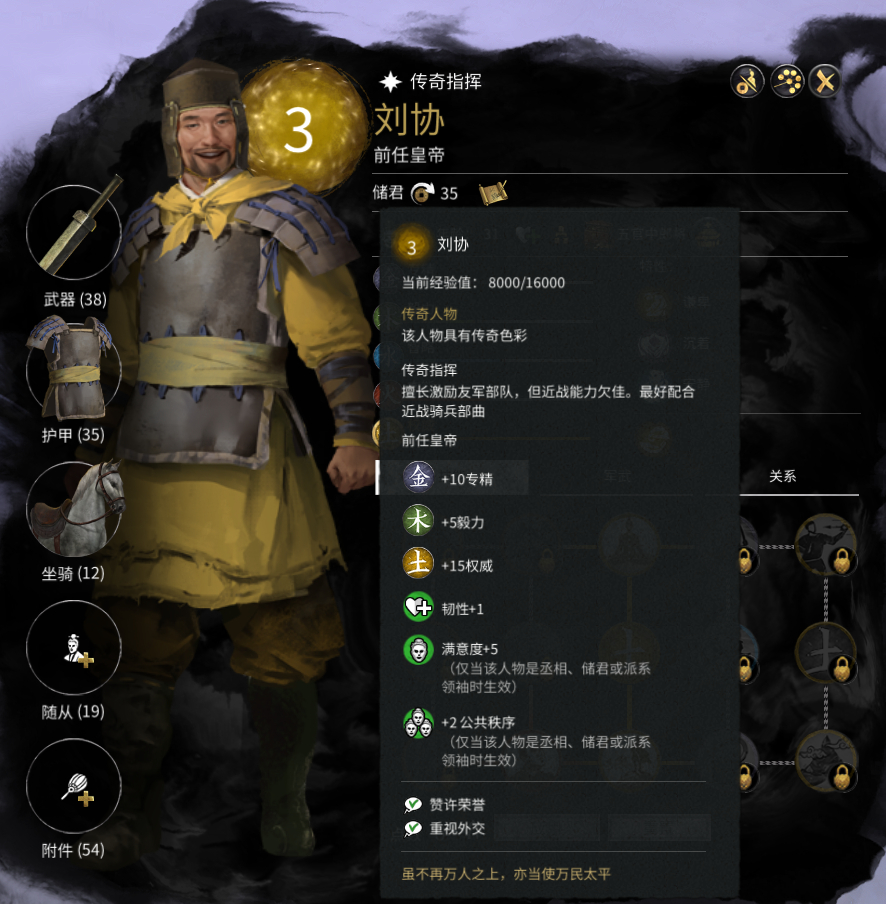Click the 土 +15权威 attribute icon

418,563
